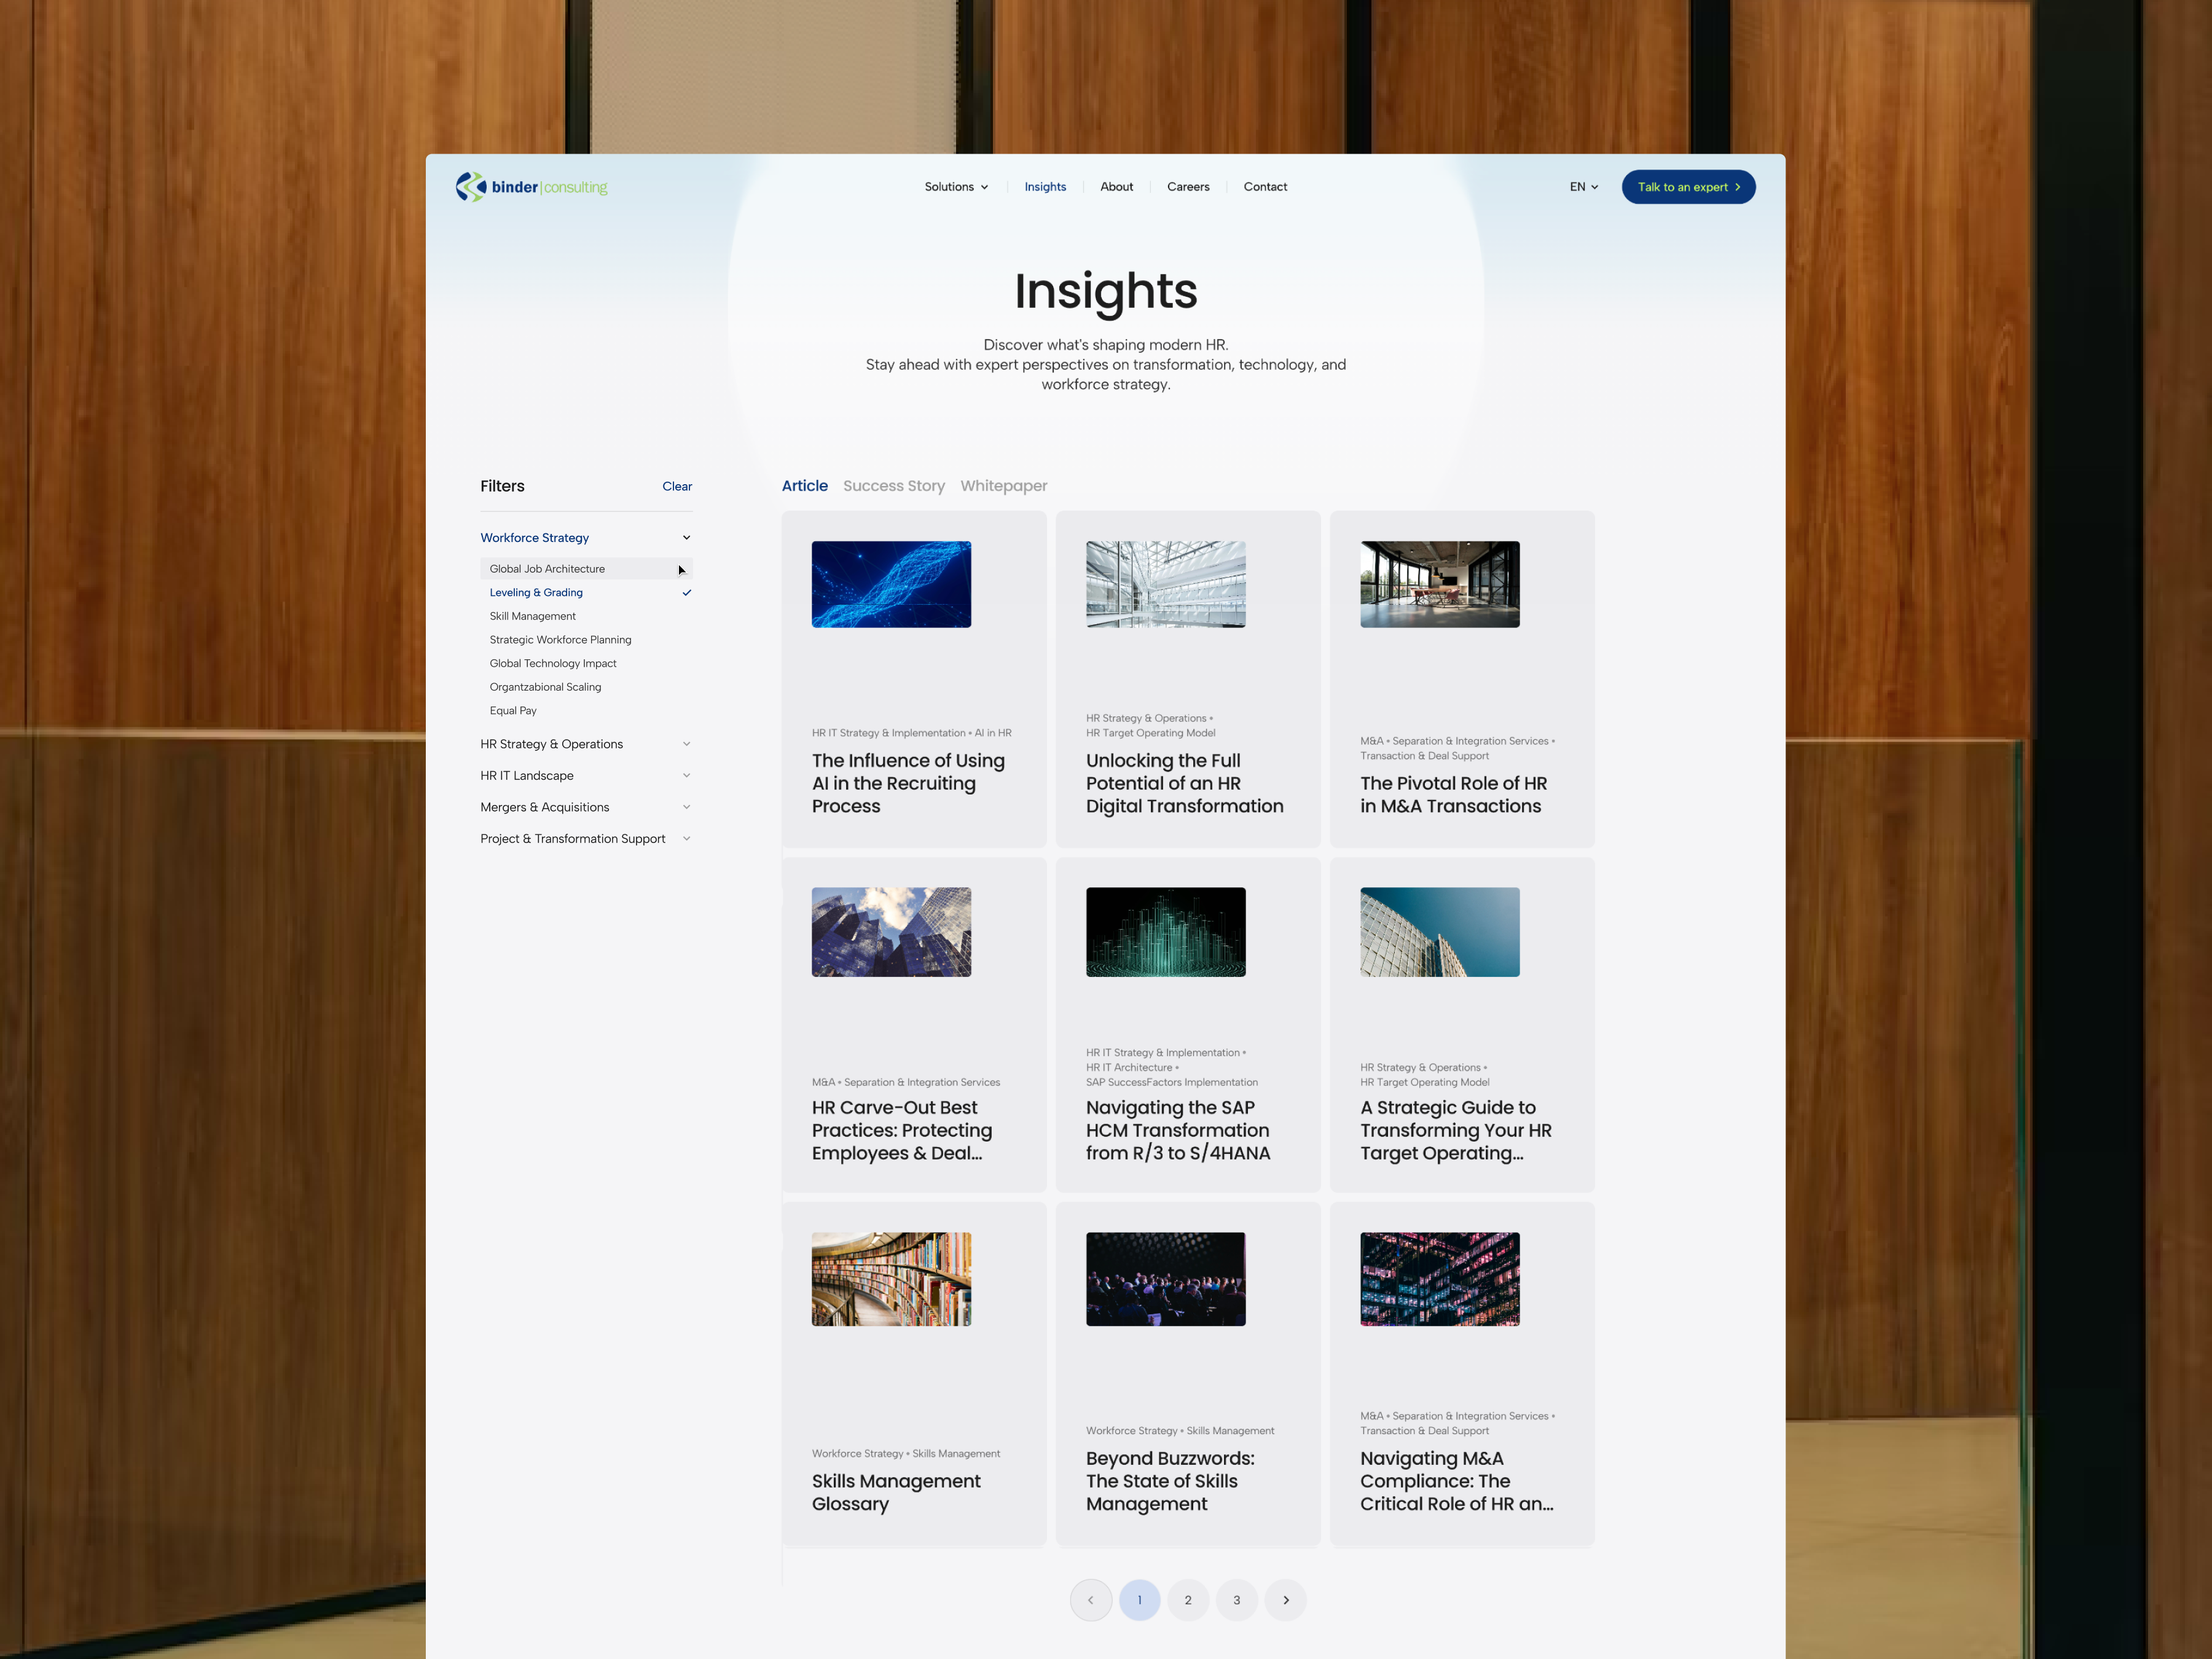Select the Equal Pay filter
2212x1659 pixels.
click(586, 711)
